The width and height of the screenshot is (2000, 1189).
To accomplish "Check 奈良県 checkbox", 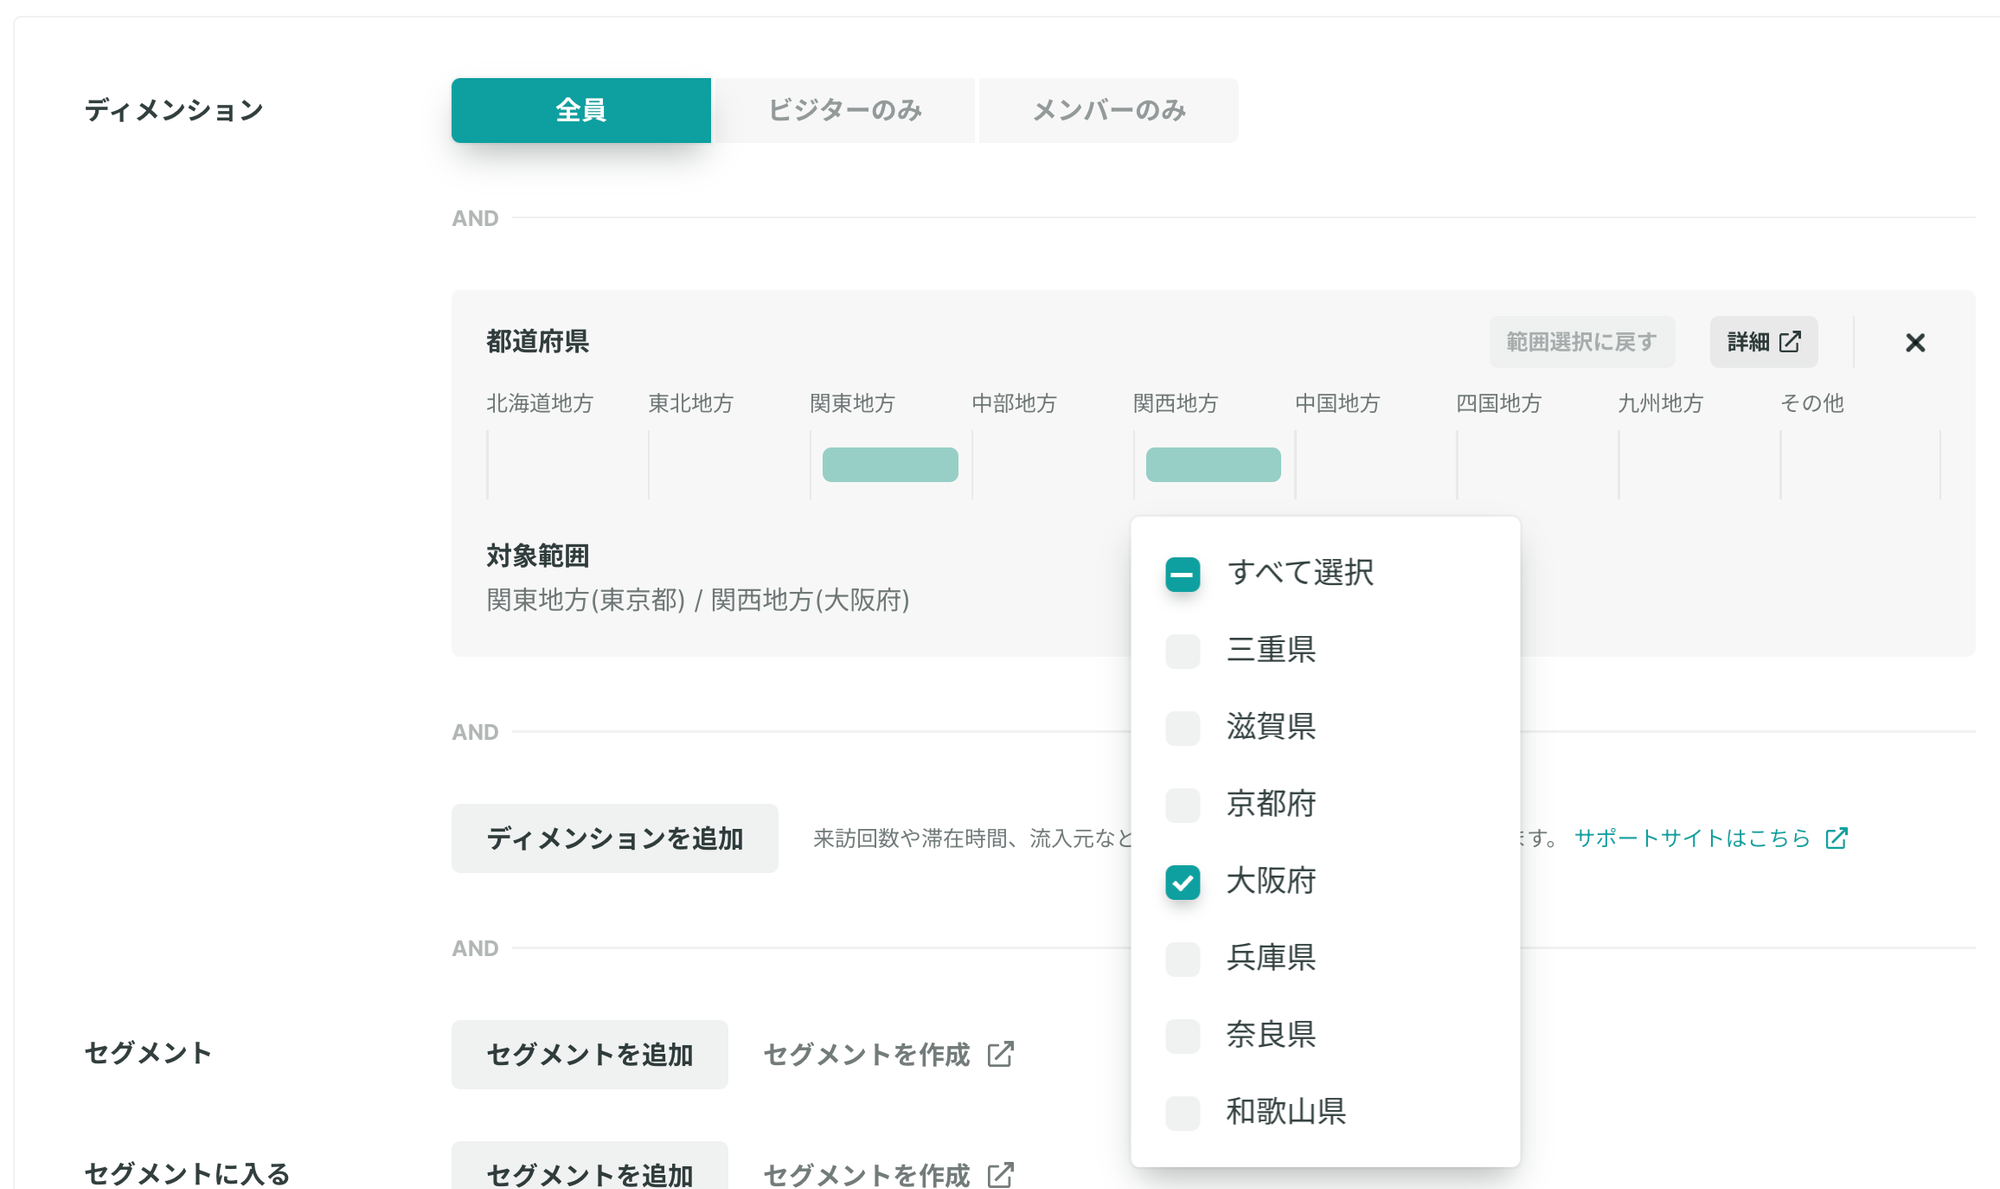I will (x=1183, y=1036).
